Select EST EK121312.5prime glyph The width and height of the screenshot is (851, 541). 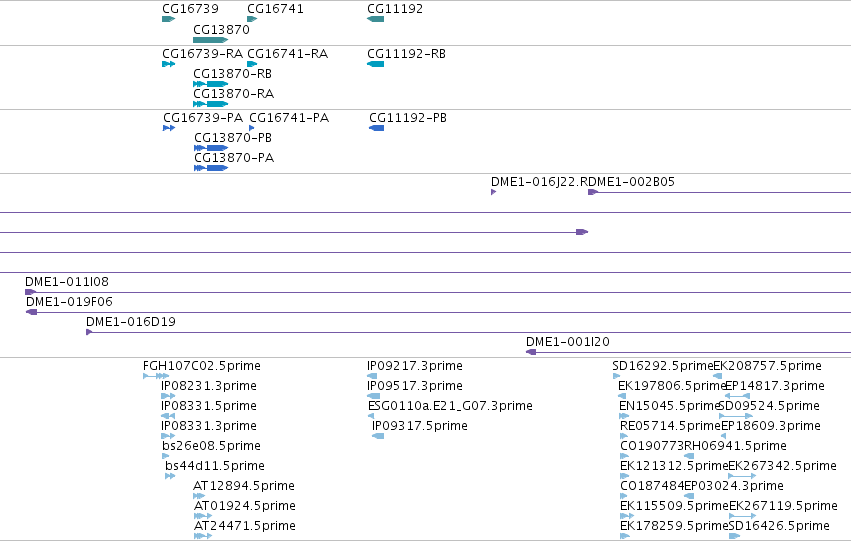[624, 476]
